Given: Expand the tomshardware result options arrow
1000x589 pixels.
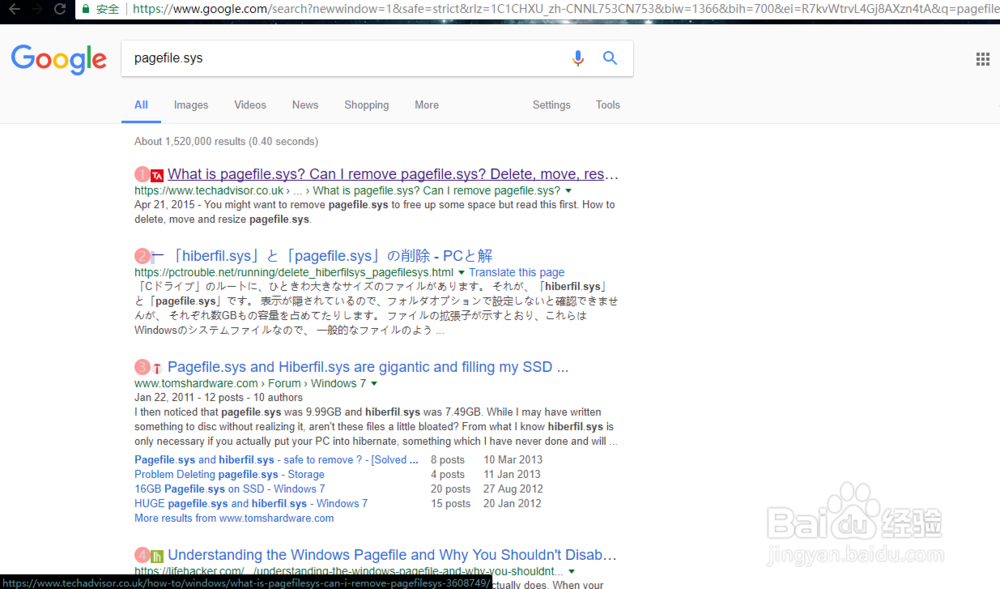Looking at the screenshot, I should point(374,384).
